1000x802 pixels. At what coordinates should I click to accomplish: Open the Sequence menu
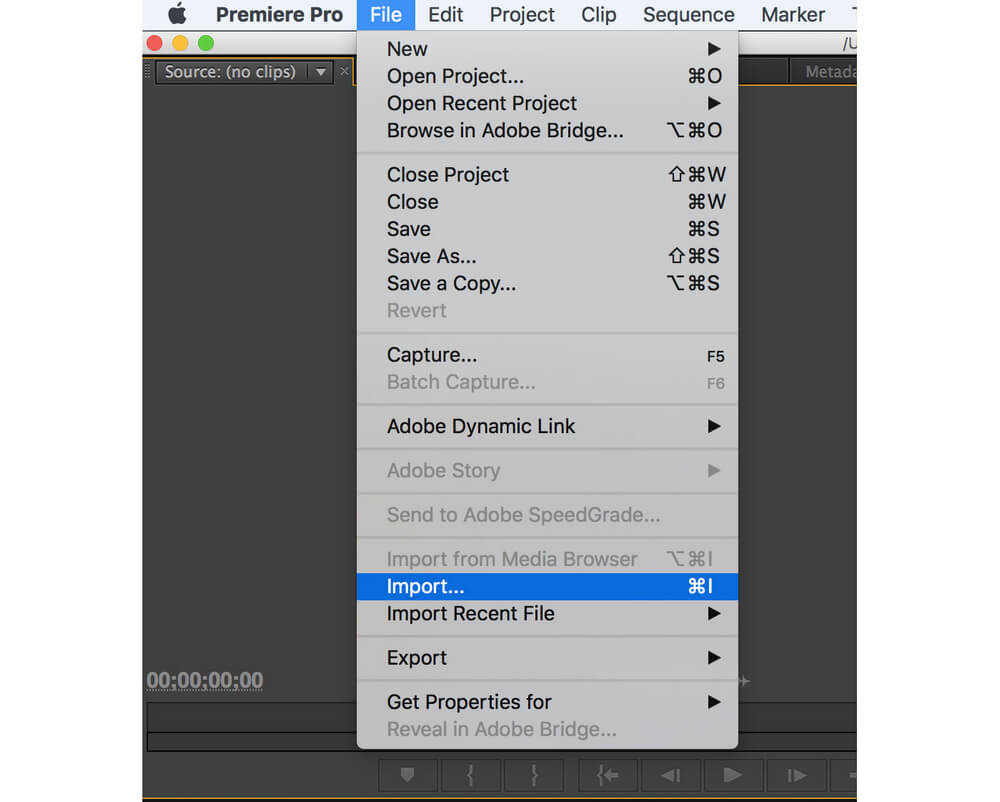coord(688,15)
